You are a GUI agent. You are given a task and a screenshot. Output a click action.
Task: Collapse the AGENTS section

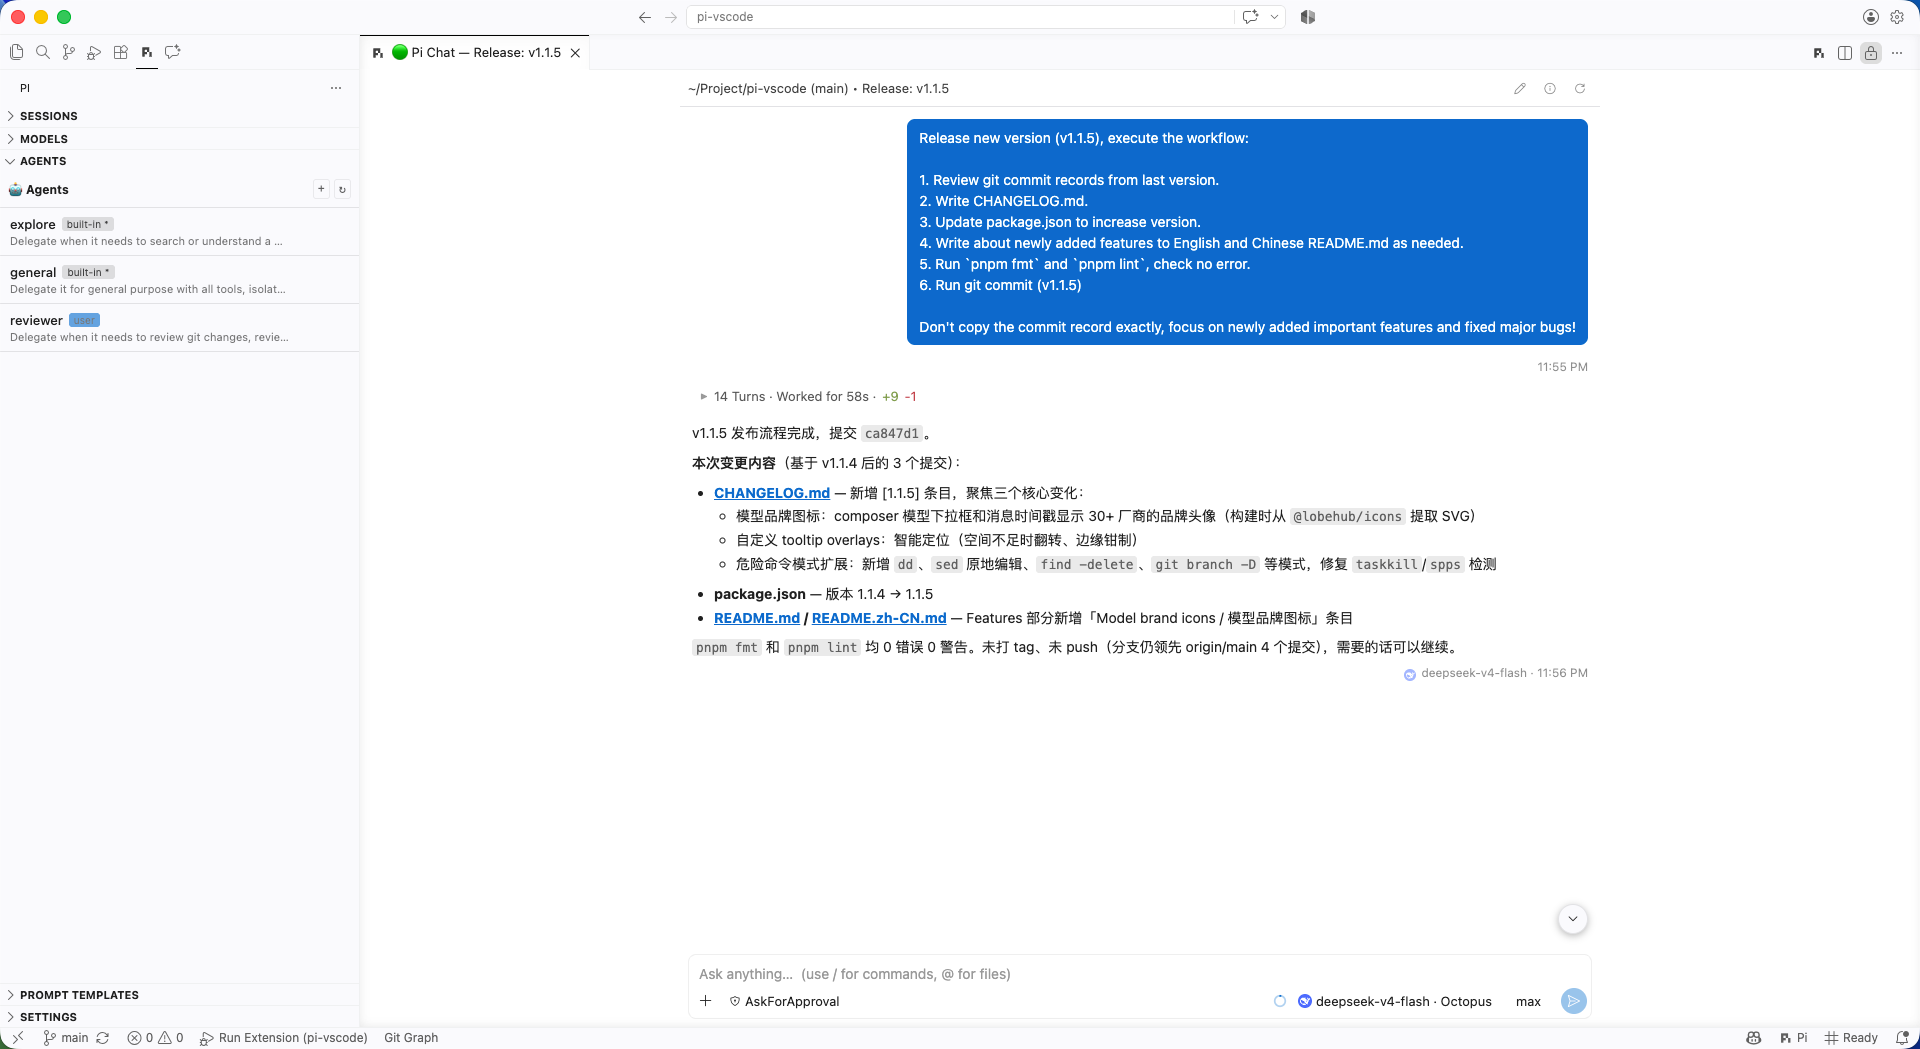click(180, 161)
